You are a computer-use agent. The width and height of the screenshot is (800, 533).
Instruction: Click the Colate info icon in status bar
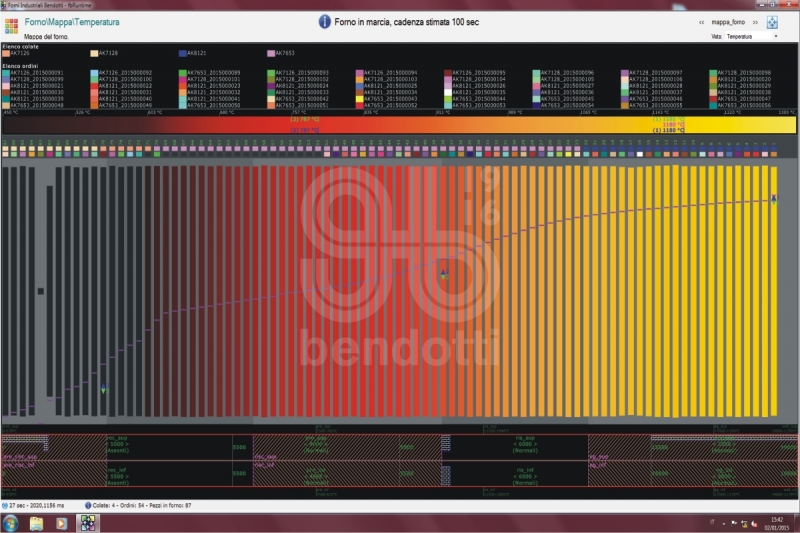pos(89,505)
